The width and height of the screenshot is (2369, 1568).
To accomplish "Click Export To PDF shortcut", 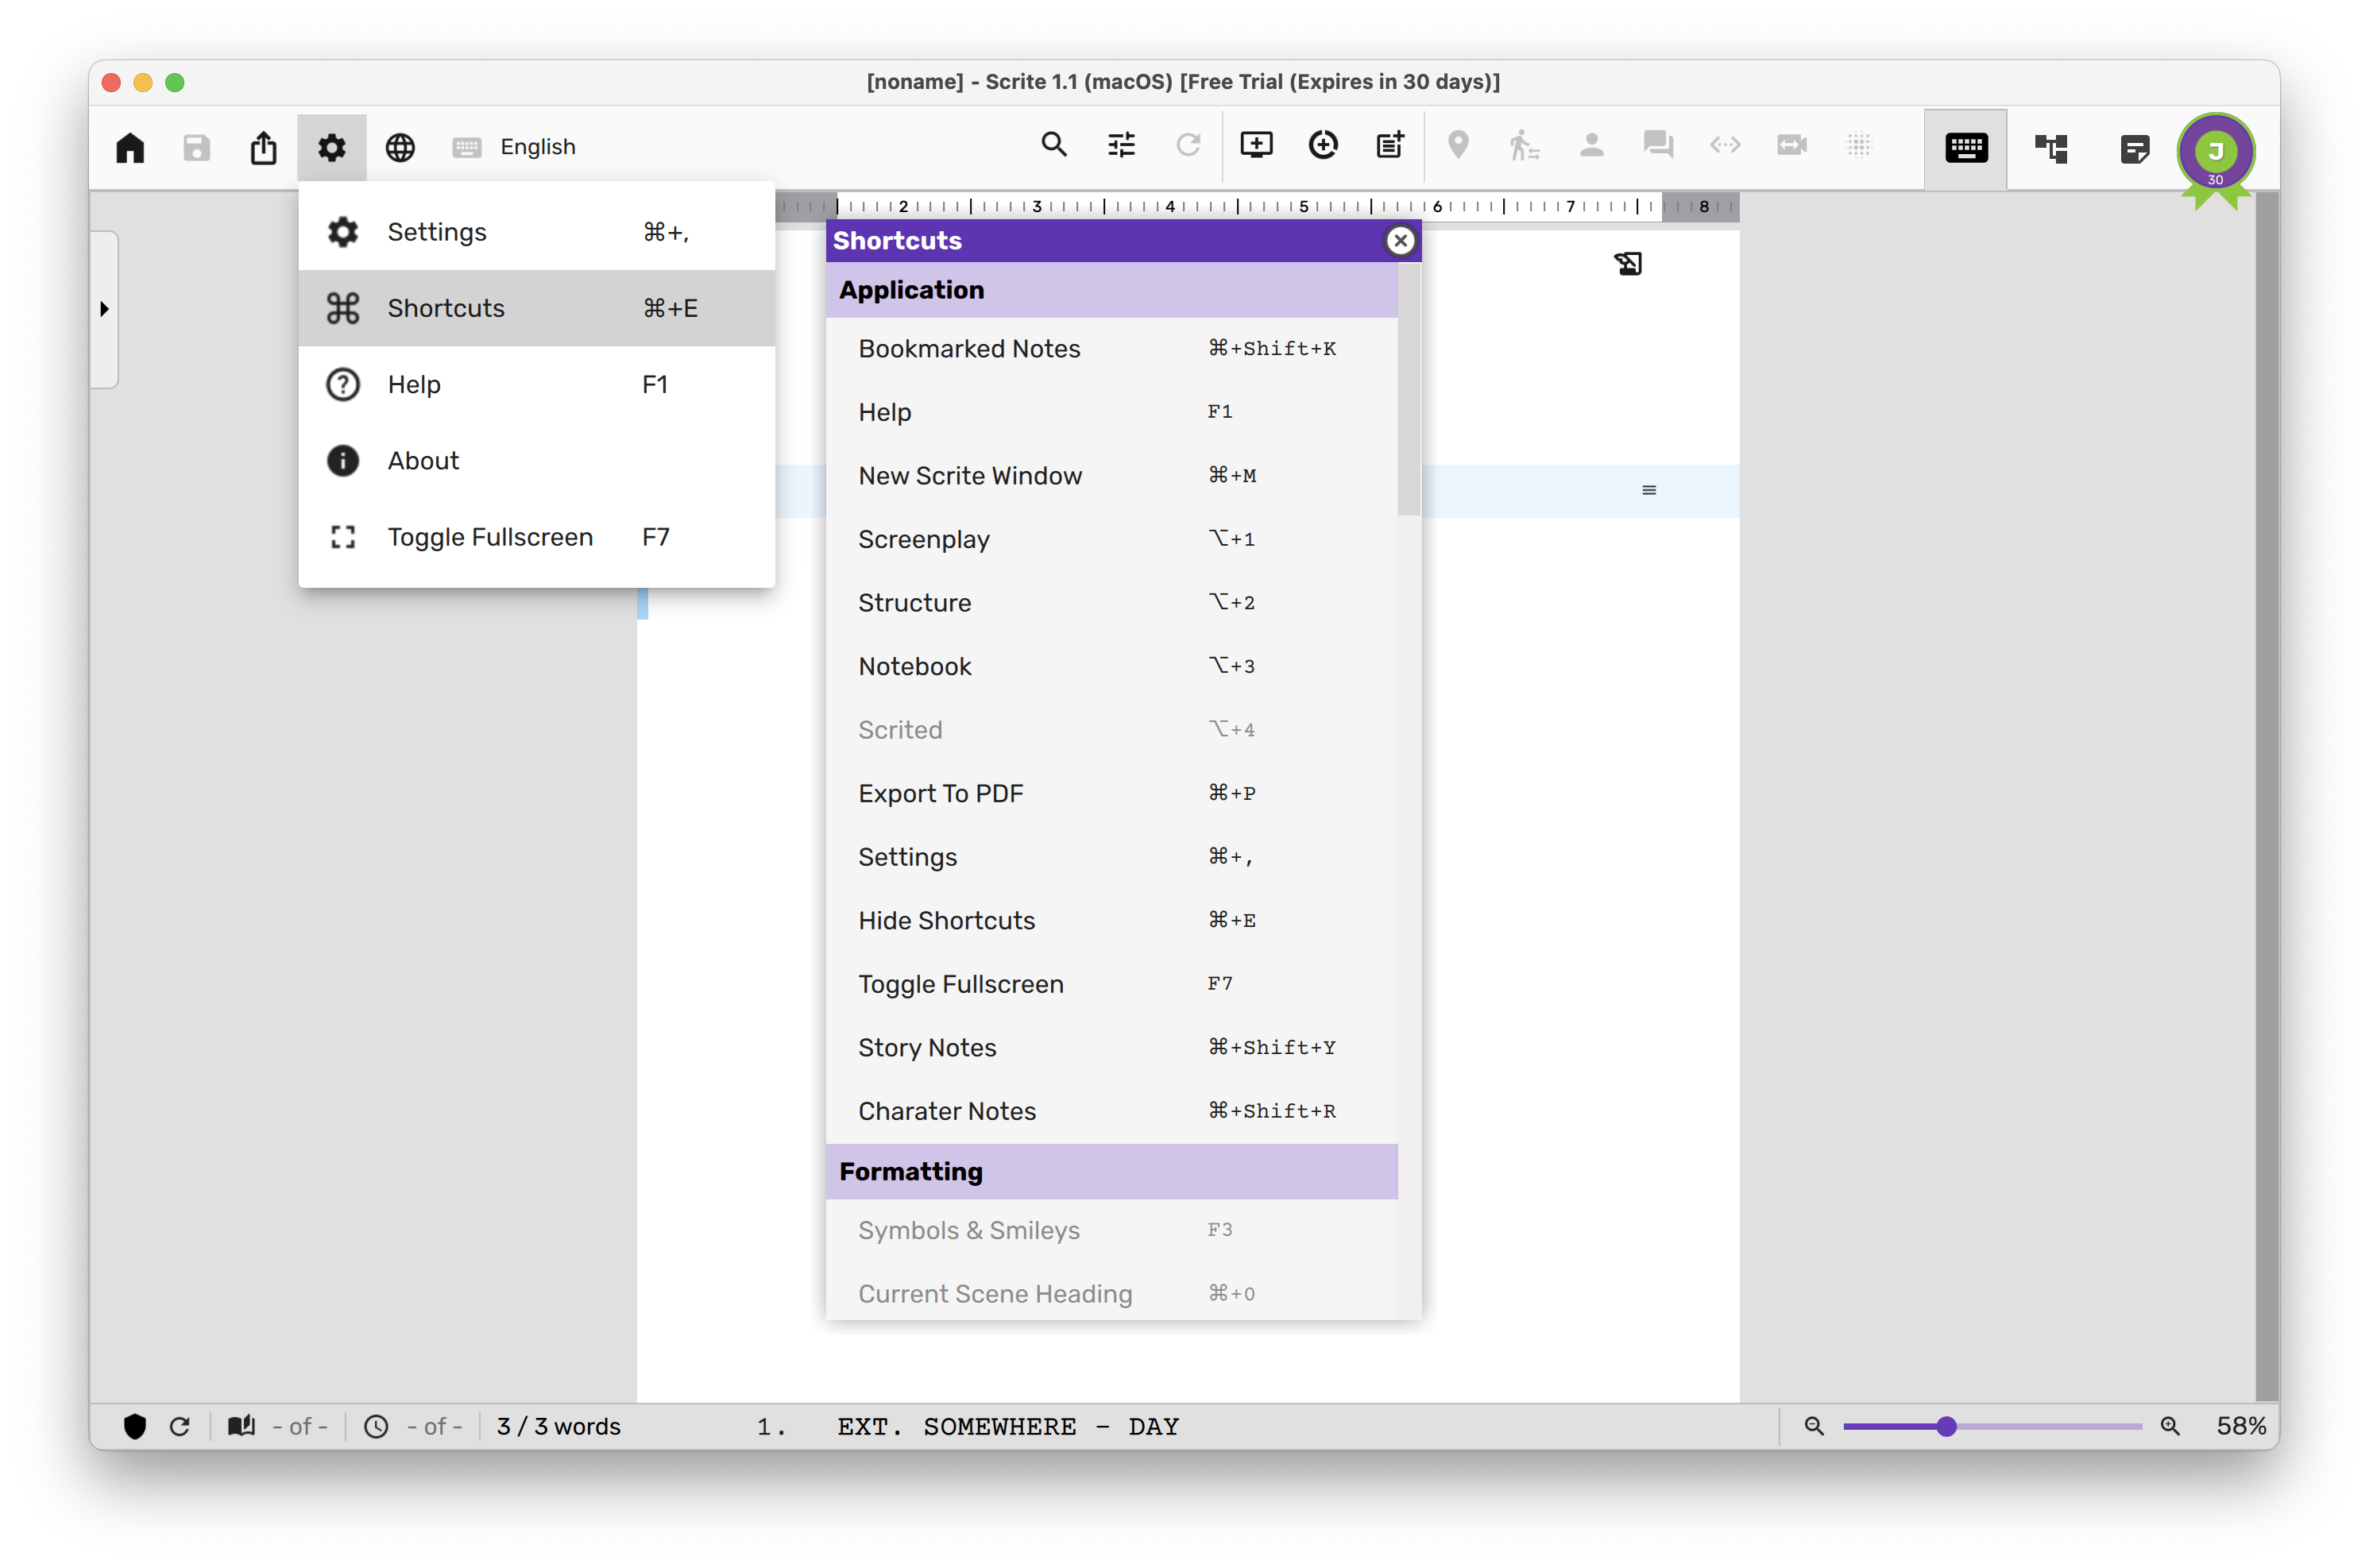I will point(1111,794).
